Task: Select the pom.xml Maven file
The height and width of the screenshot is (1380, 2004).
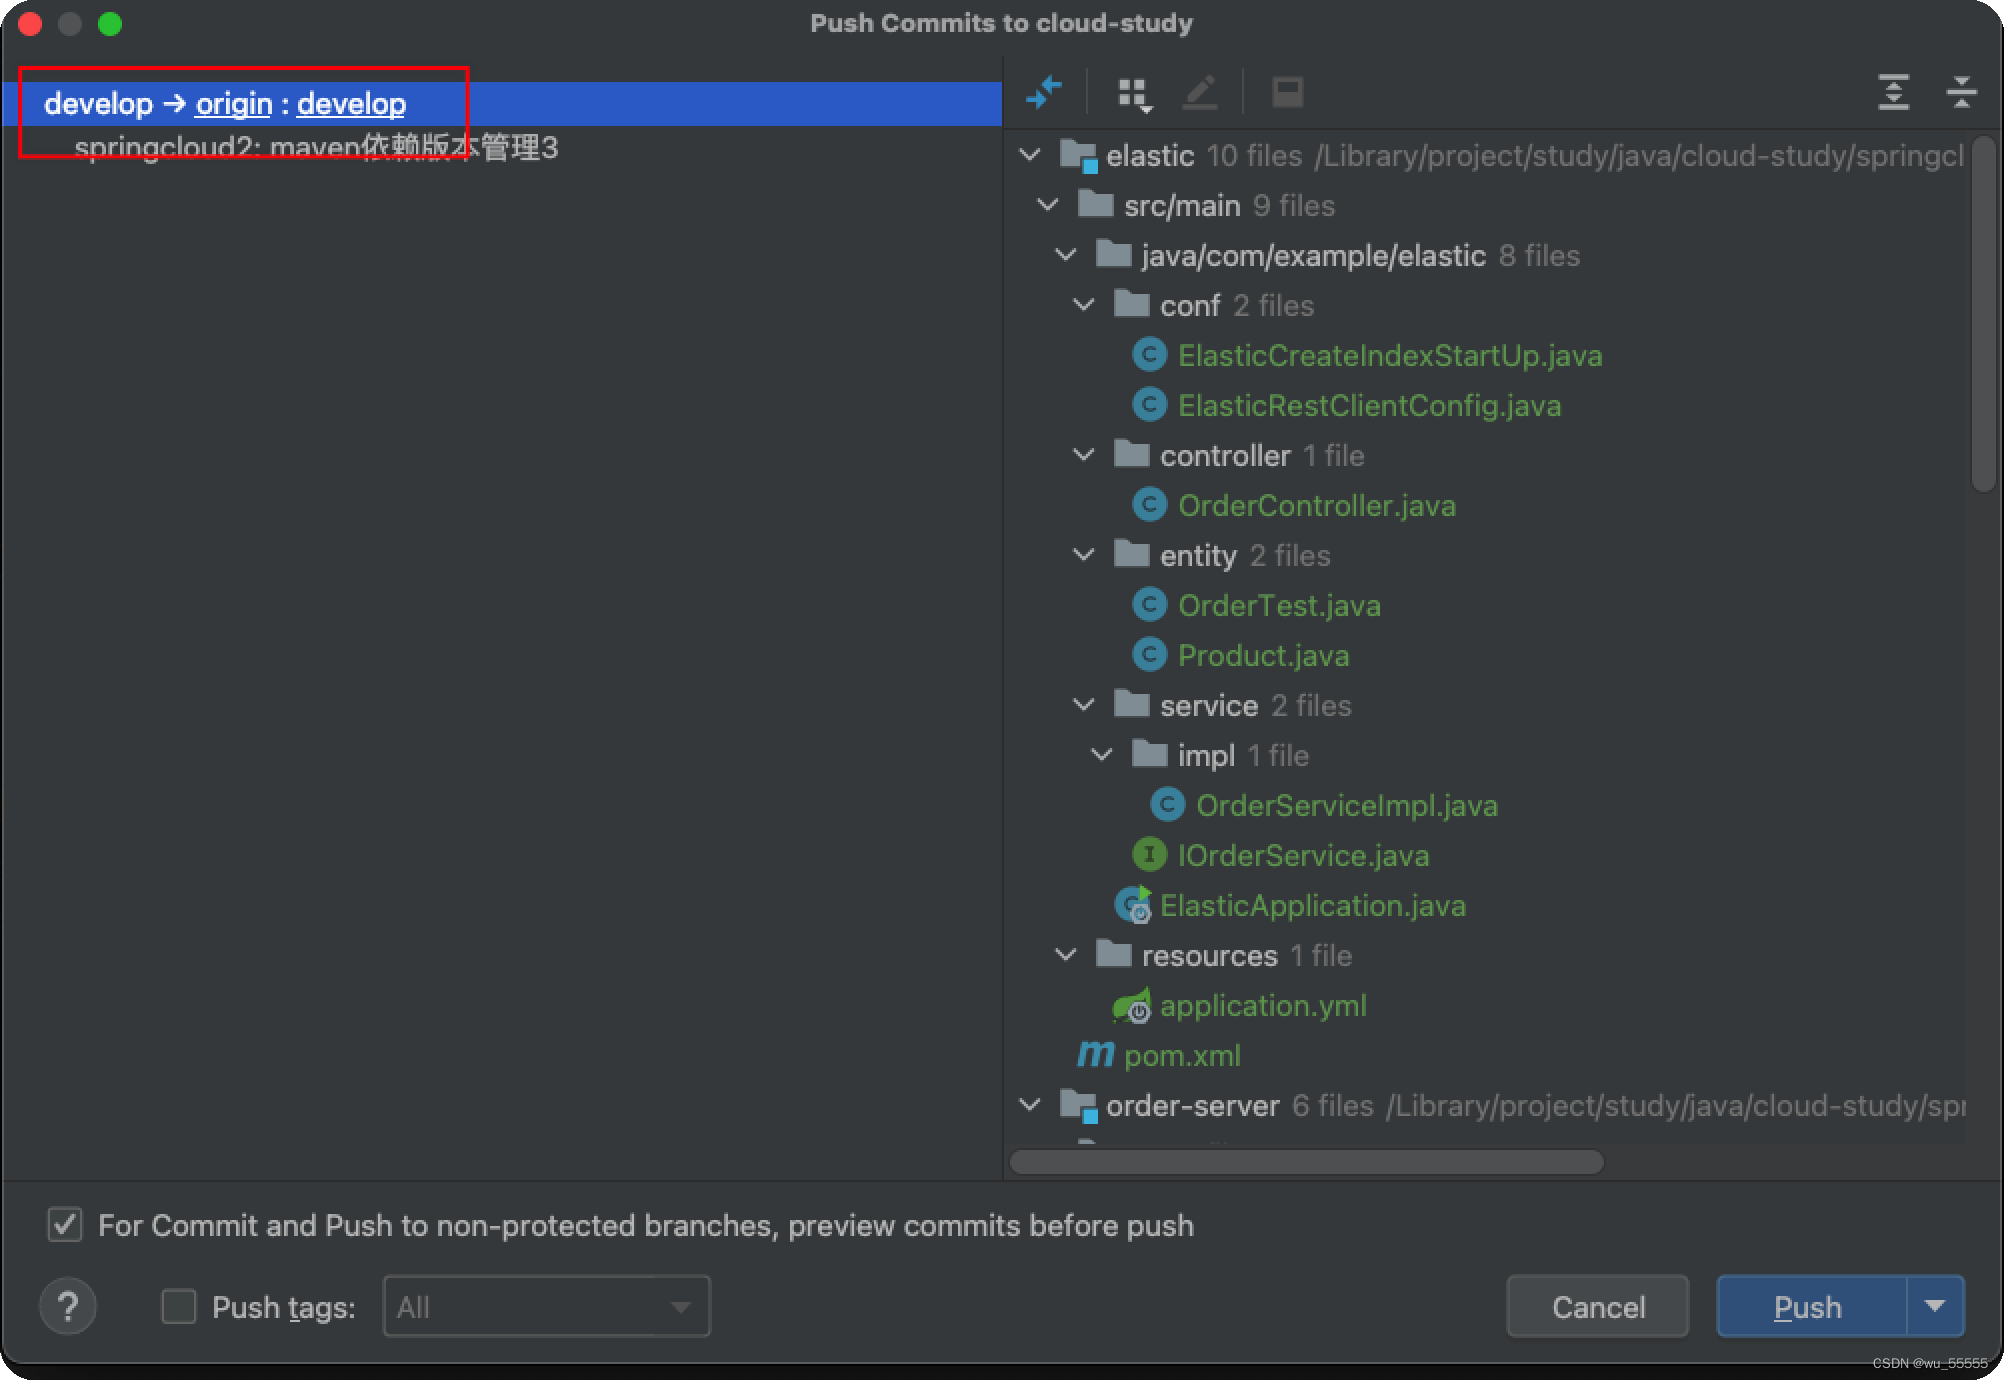Action: pos(1181,1056)
